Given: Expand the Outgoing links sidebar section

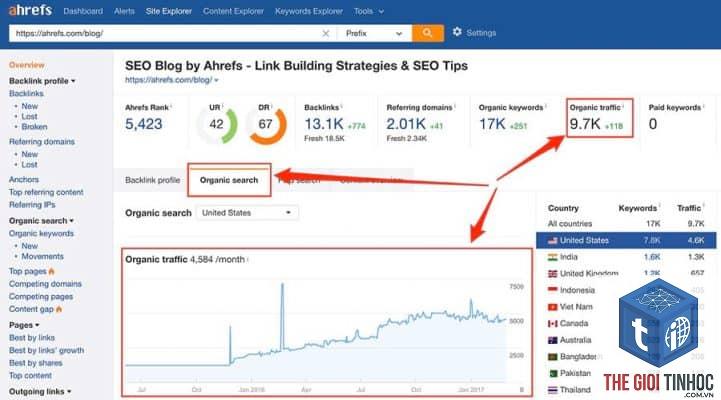Looking at the screenshot, I should point(40,392).
